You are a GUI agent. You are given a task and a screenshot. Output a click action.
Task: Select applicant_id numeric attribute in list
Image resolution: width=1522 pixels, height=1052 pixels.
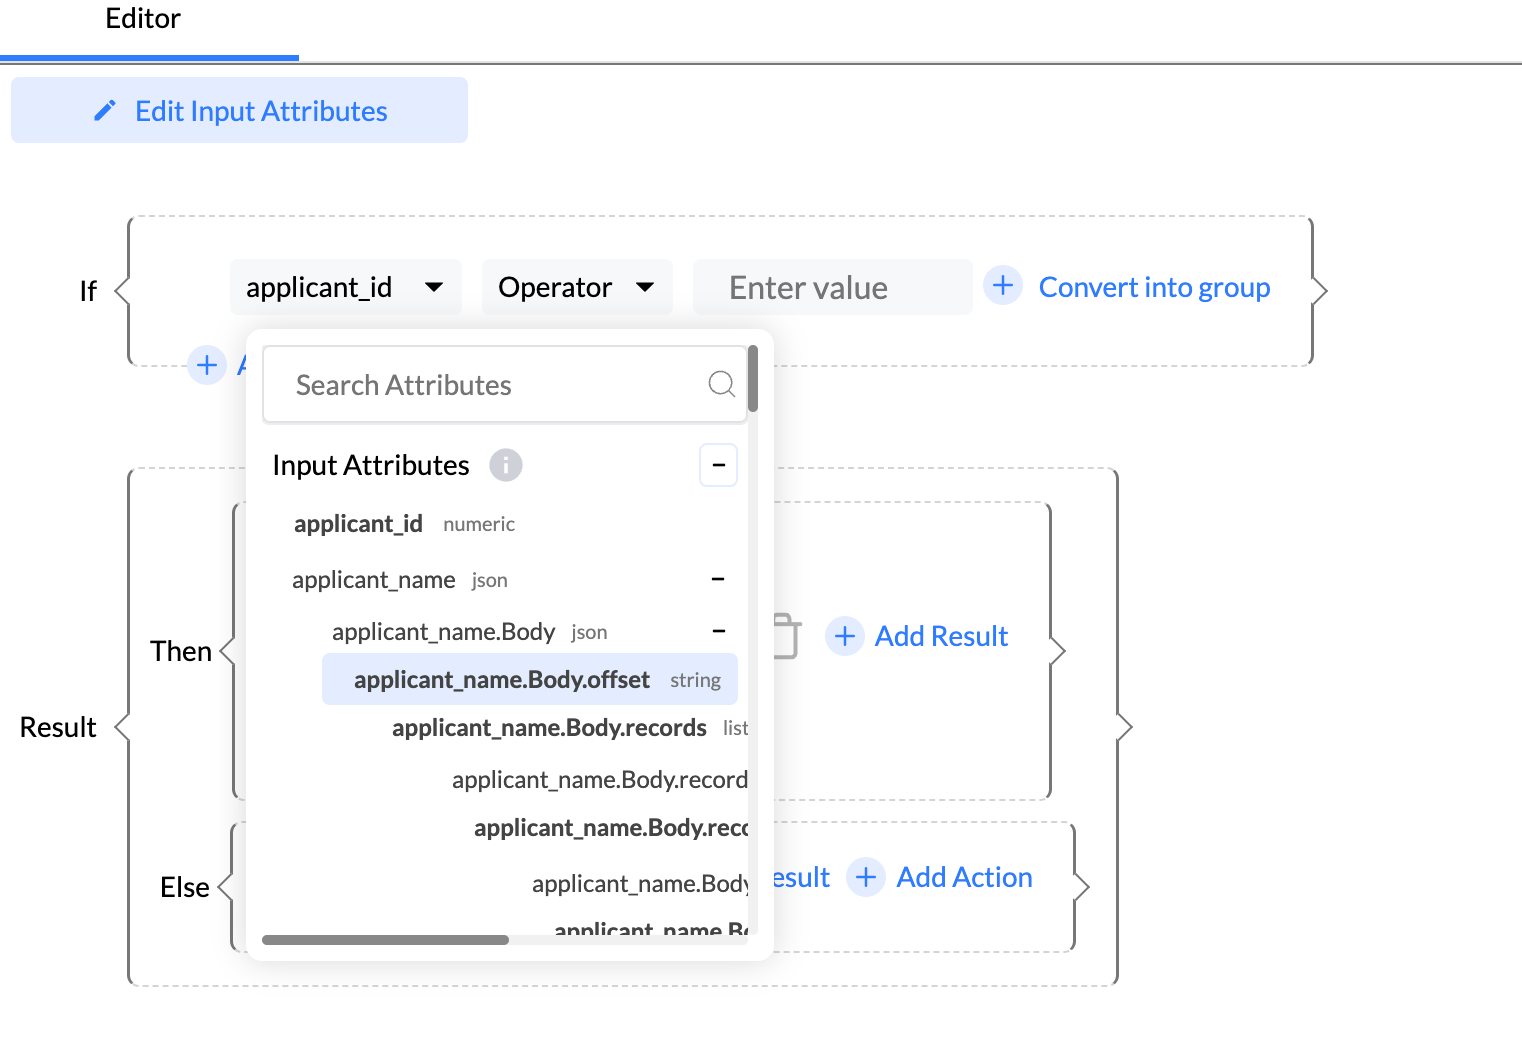358,524
